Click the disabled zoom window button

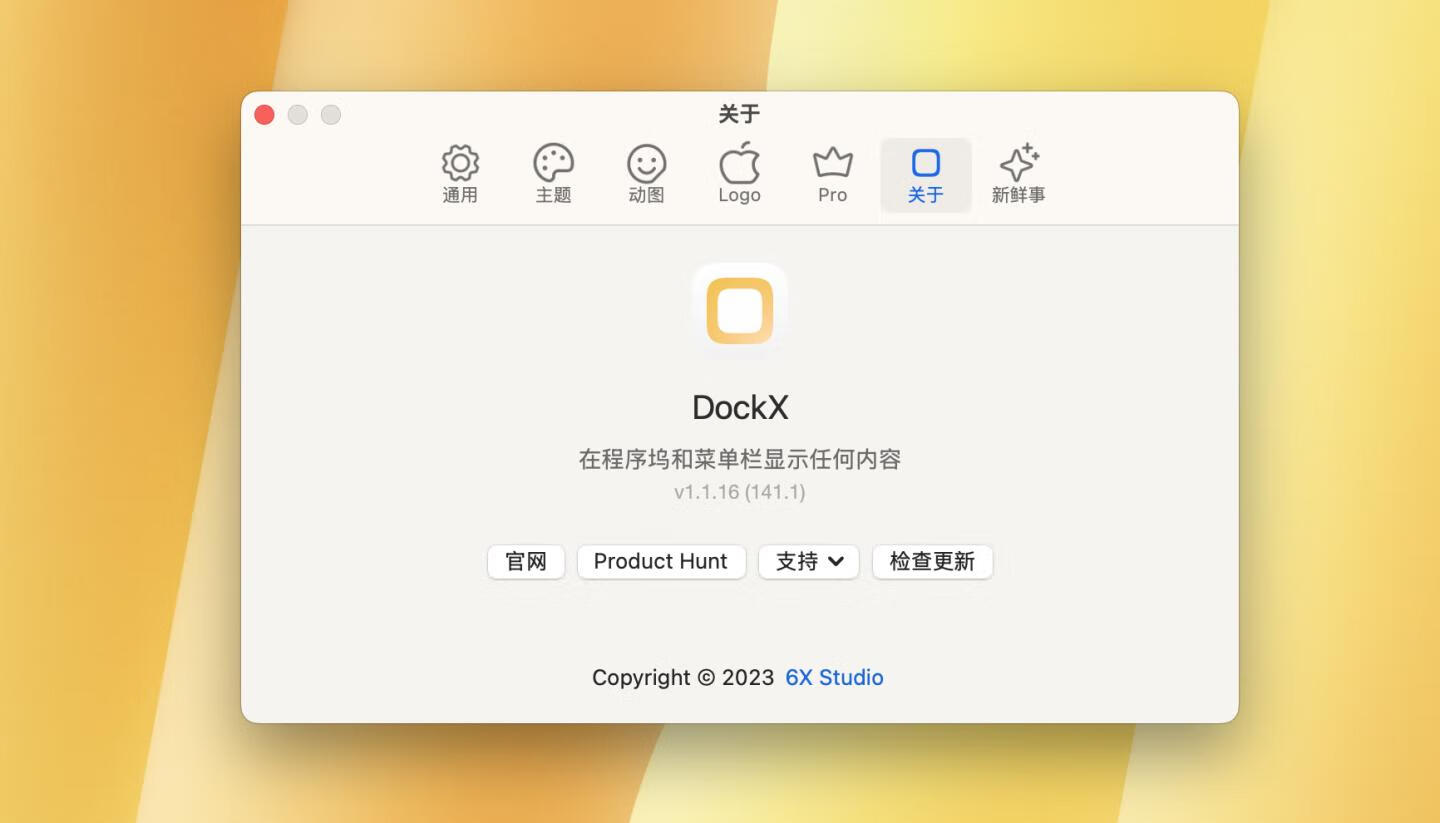point(331,115)
